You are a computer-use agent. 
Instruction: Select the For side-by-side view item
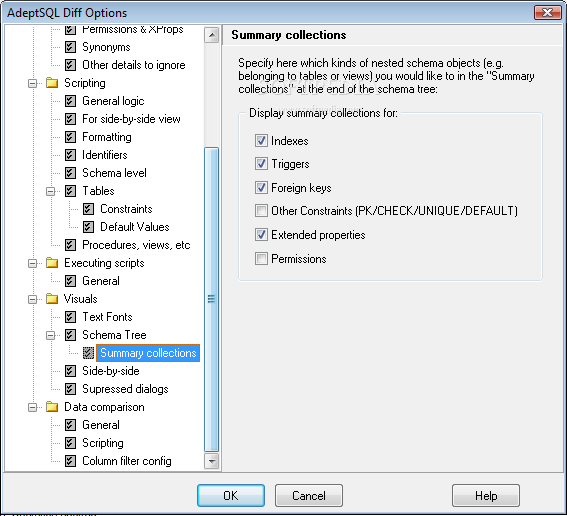pyautogui.click(x=131, y=119)
